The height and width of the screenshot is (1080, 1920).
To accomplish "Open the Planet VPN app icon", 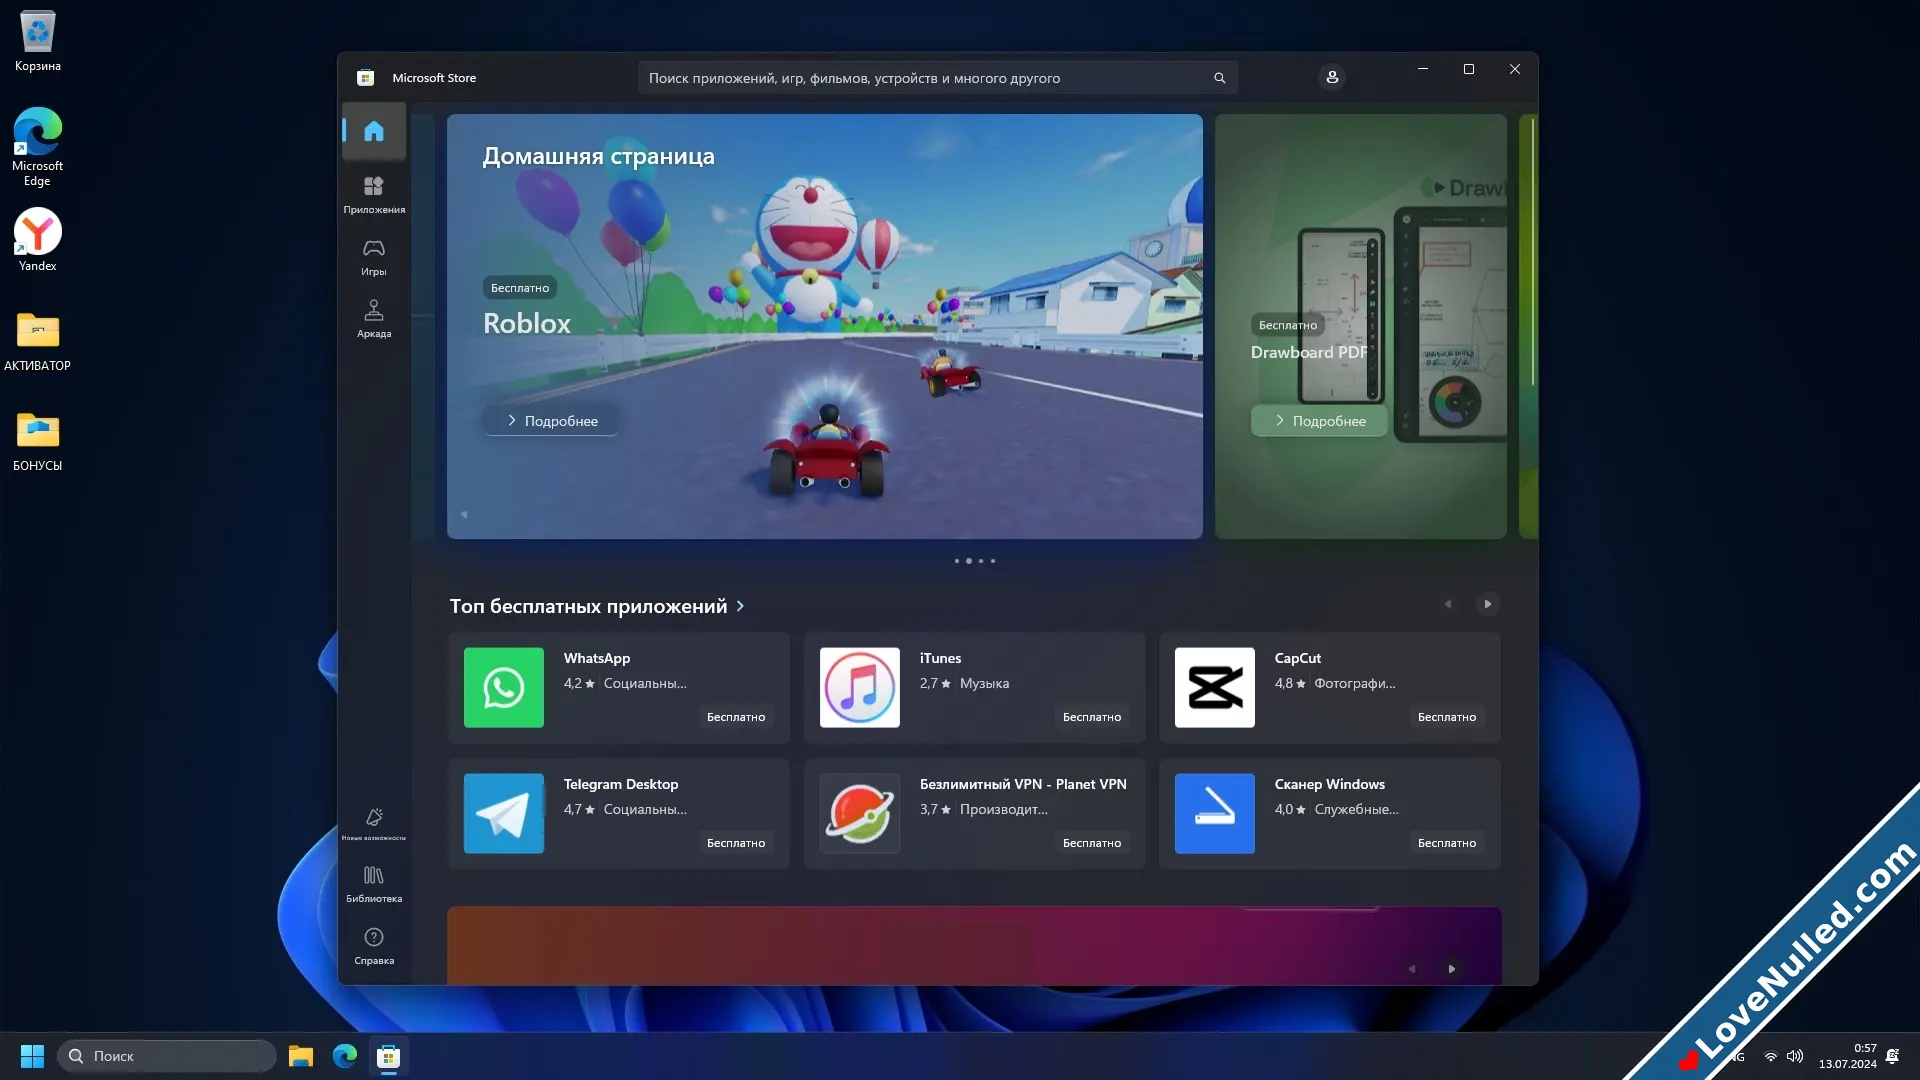I will point(859,813).
